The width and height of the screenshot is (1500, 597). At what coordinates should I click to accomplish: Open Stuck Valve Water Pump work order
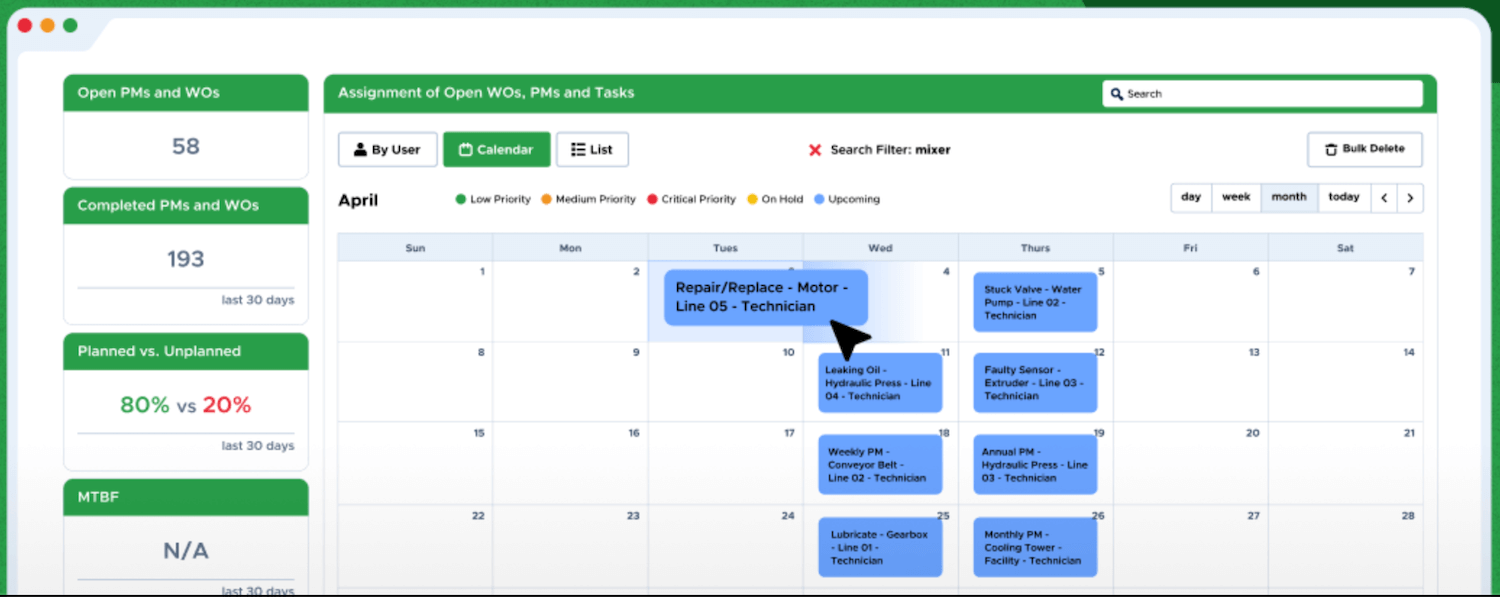[x=1035, y=302]
